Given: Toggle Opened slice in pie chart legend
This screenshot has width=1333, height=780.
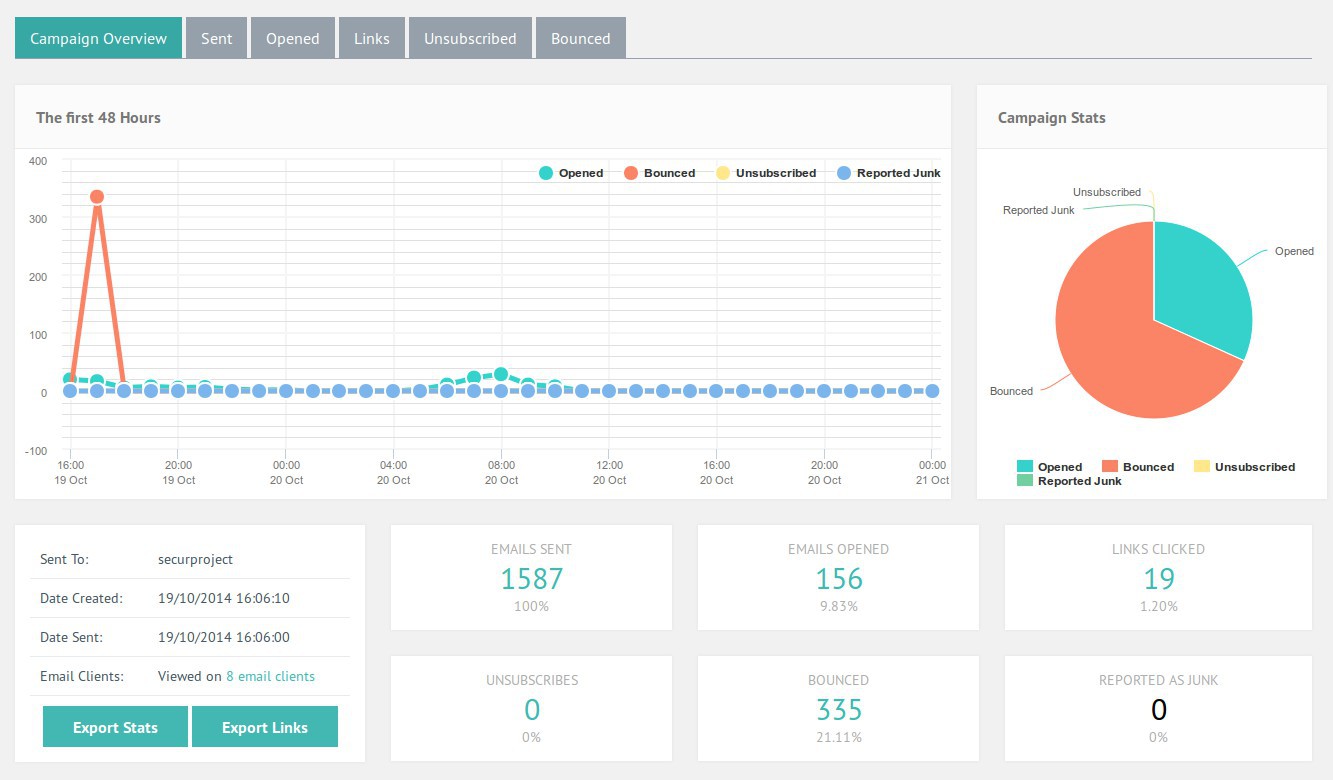Looking at the screenshot, I should click(x=1049, y=467).
